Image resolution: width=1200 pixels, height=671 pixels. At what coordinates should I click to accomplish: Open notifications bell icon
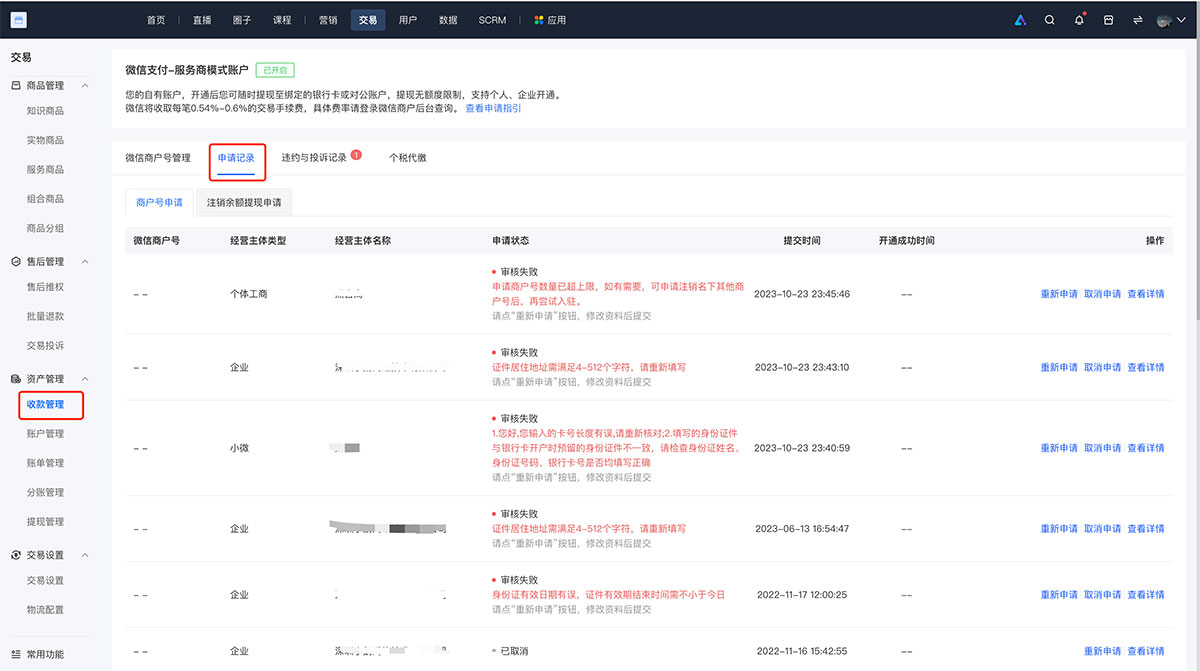click(x=1079, y=20)
